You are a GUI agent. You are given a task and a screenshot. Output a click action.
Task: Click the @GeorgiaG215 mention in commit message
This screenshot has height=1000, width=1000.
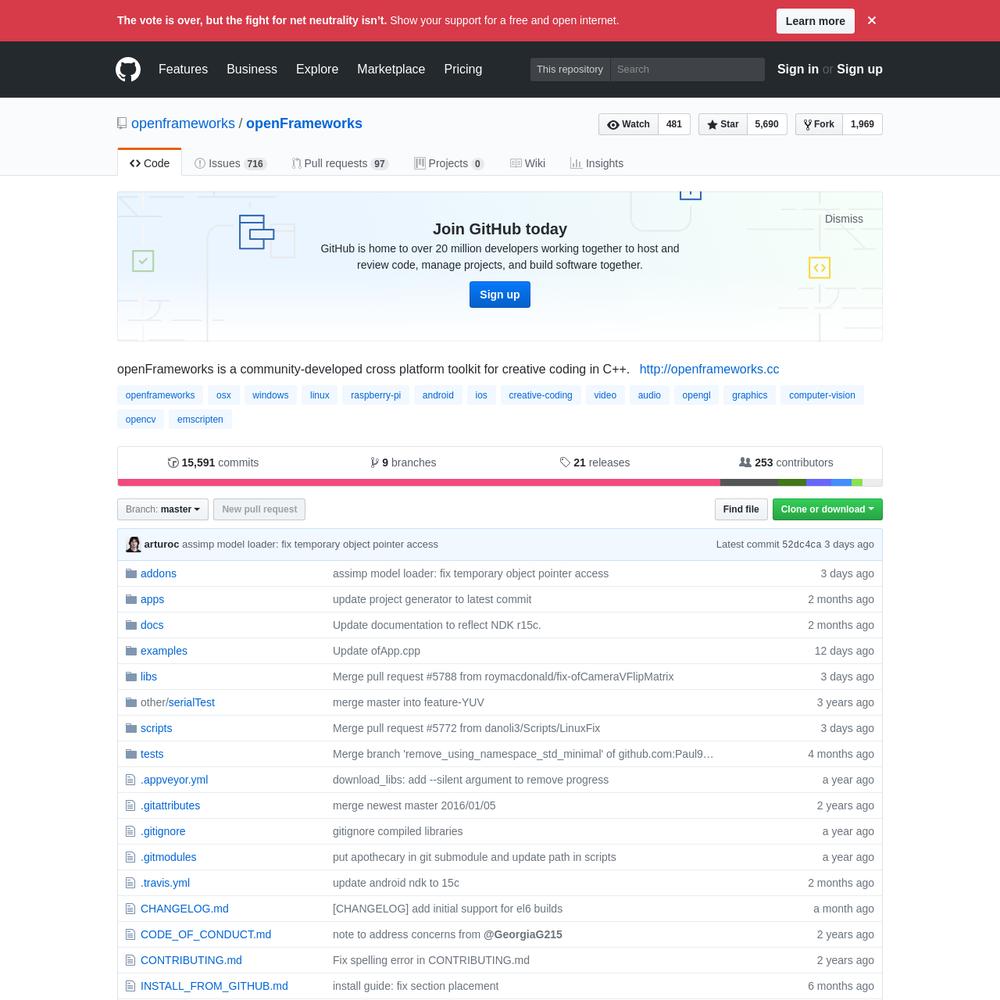point(523,934)
